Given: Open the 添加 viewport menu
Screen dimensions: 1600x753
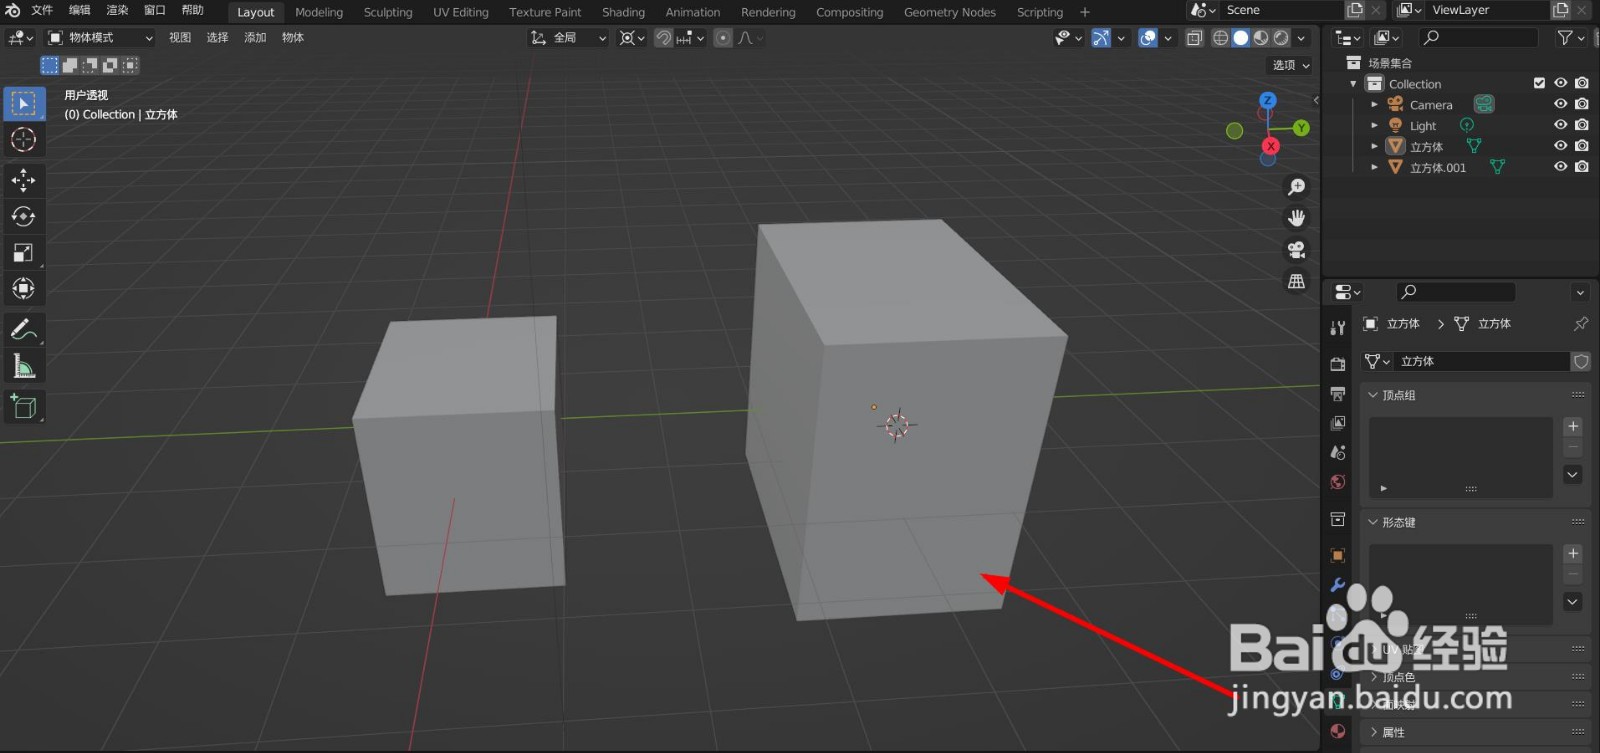Looking at the screenshot, I should point(255,38).
